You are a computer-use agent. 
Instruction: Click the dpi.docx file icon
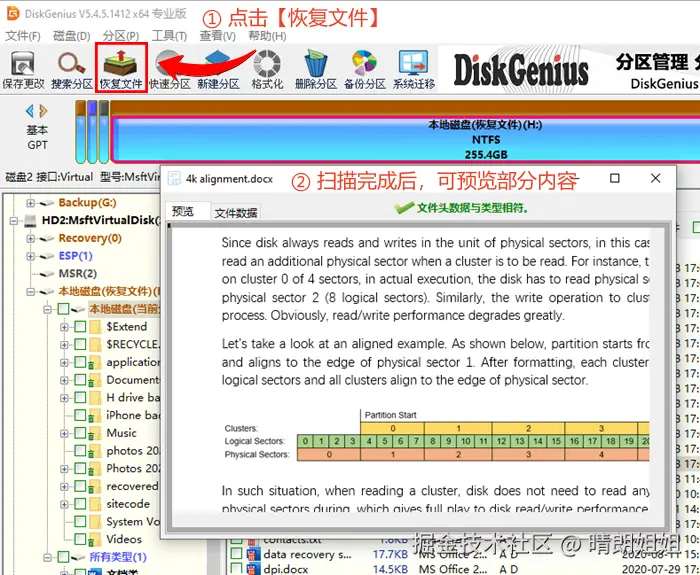[x=254, y=569]
